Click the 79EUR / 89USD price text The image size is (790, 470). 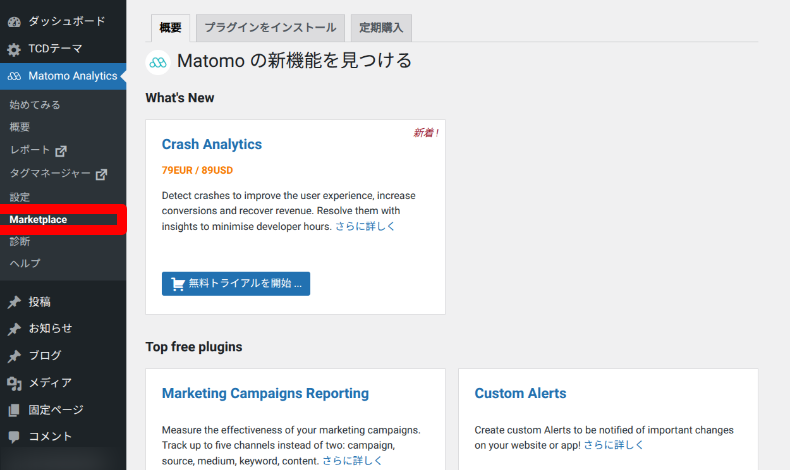coord(197,170)
